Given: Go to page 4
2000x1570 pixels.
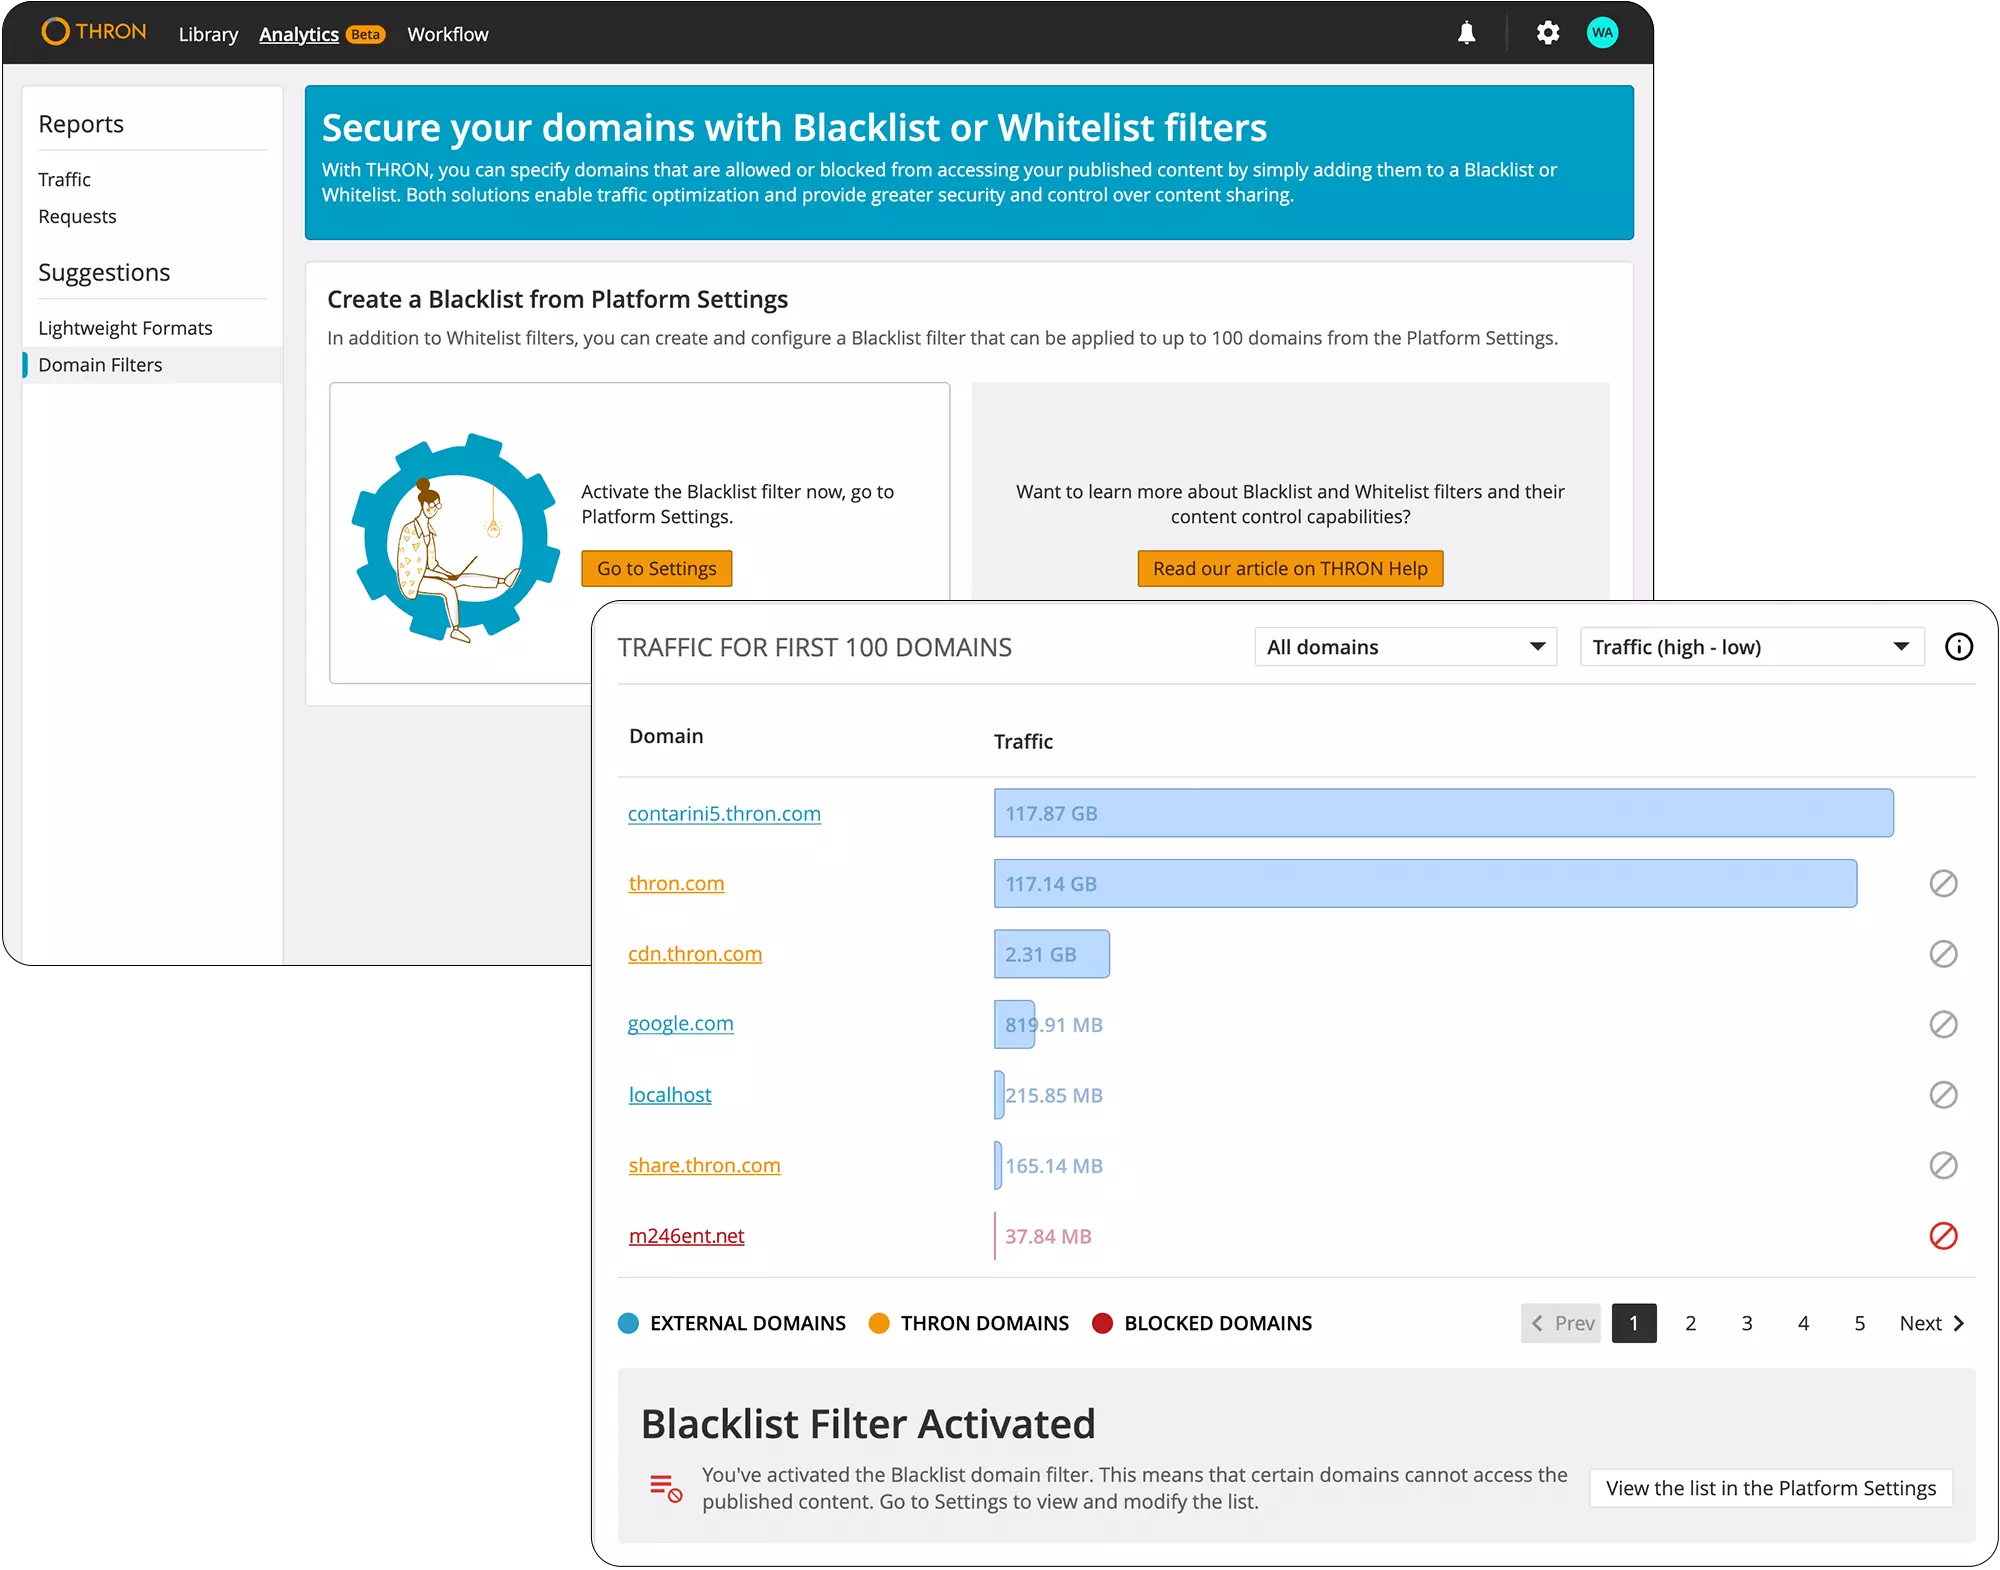Looking at the screenshot, I should (x=1803, y=1323).
